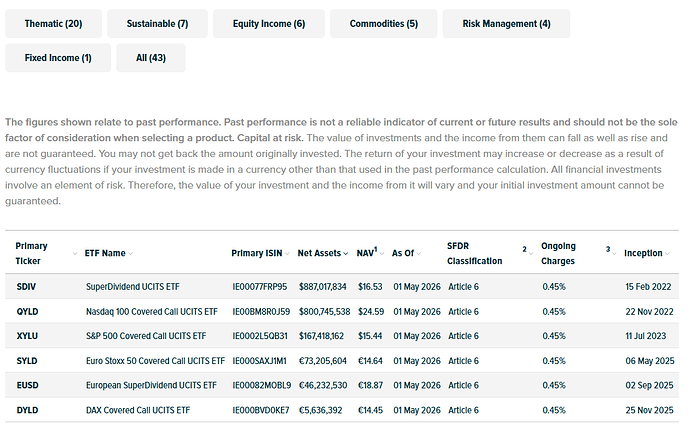Click NAV value $15.44
This screenshot has width=690, height=435.
[x=370, y=336]
